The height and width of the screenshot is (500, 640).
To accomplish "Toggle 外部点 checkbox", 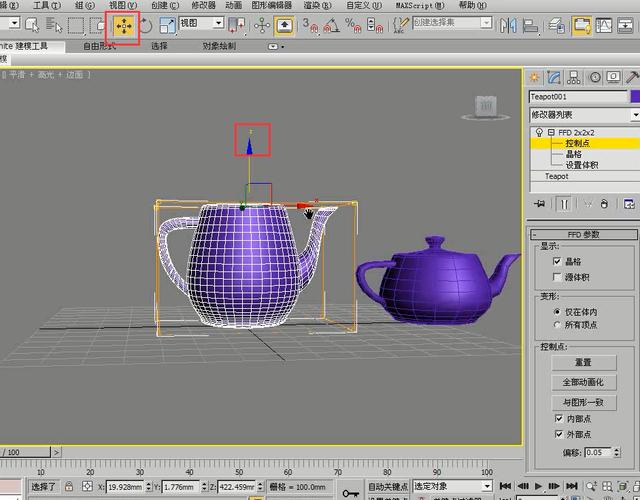I will (x=559, y=434).
